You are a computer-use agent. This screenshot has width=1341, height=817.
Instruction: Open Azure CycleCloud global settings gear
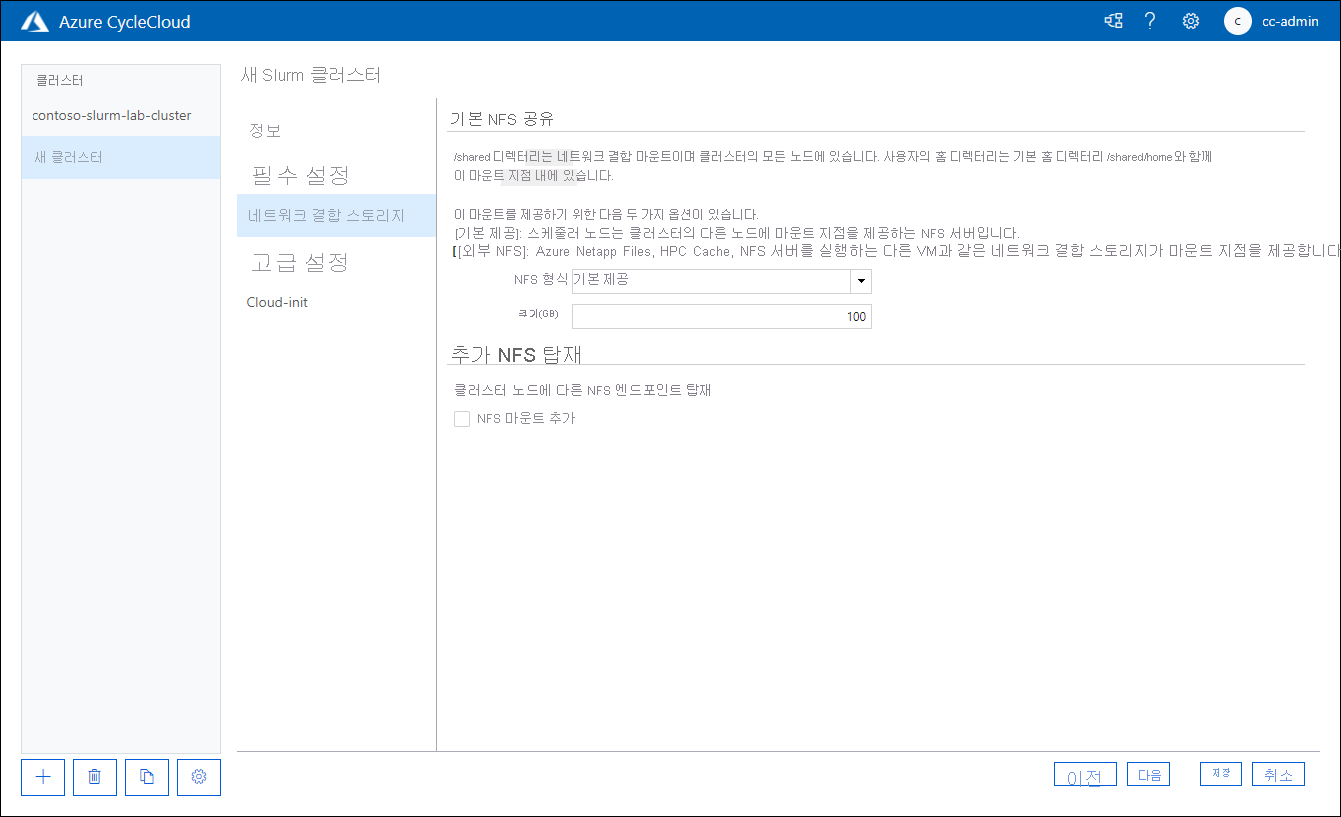click(x=1190, y=20)
